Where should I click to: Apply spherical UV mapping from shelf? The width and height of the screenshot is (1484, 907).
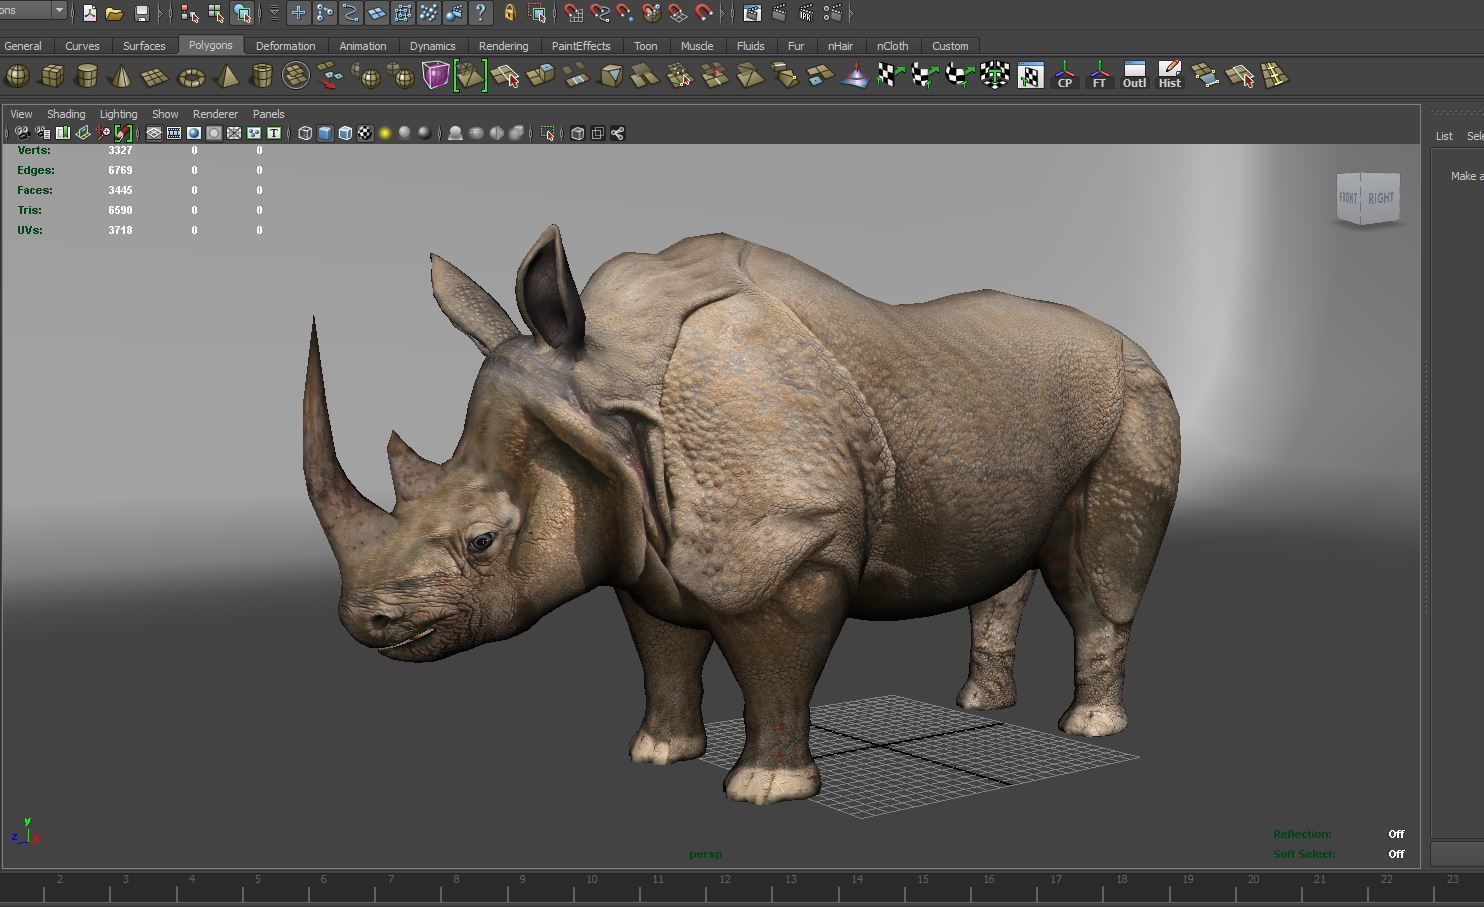pyautogui.click(x=960, y=76)
